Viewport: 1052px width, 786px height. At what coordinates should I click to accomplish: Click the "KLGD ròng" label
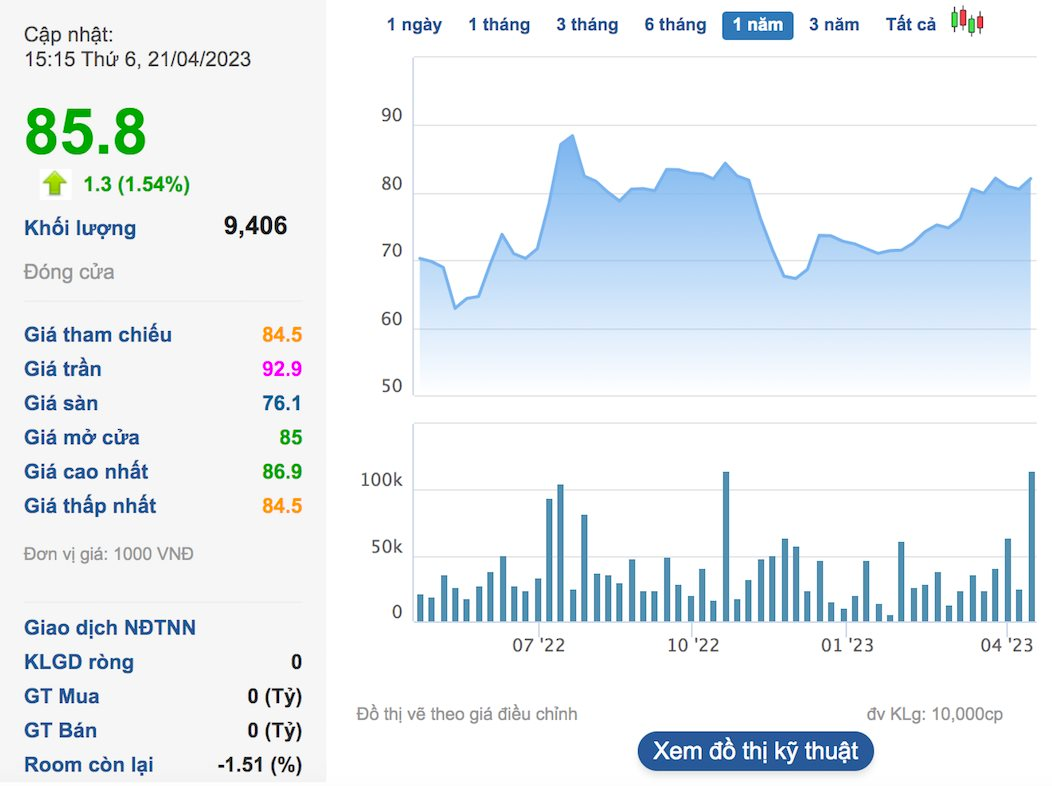click(79, 662)
